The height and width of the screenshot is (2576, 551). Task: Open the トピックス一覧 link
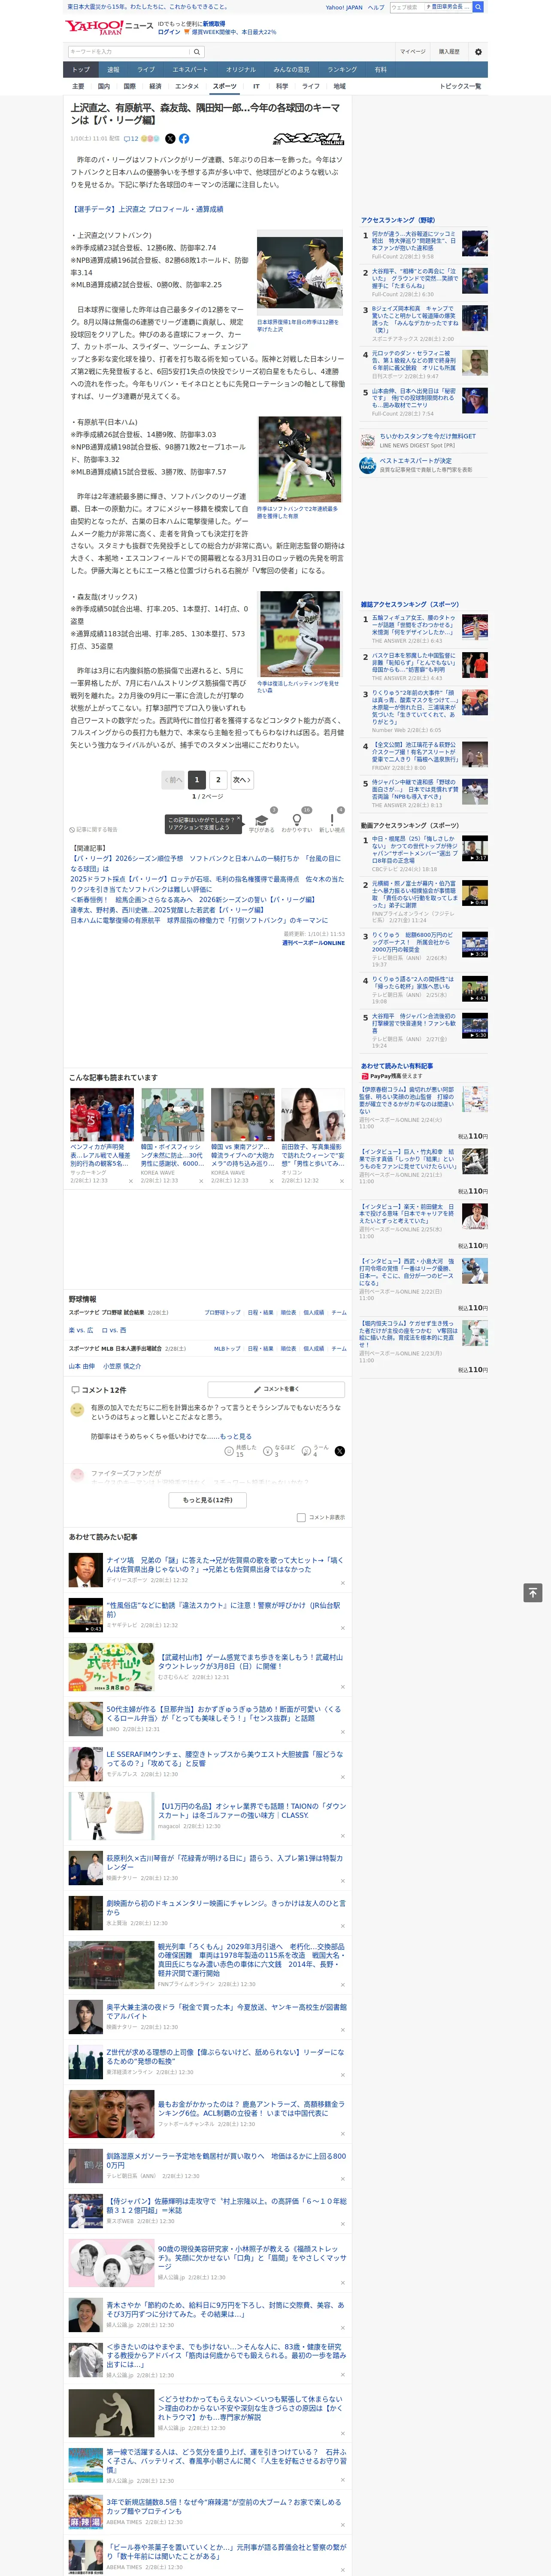460,87
